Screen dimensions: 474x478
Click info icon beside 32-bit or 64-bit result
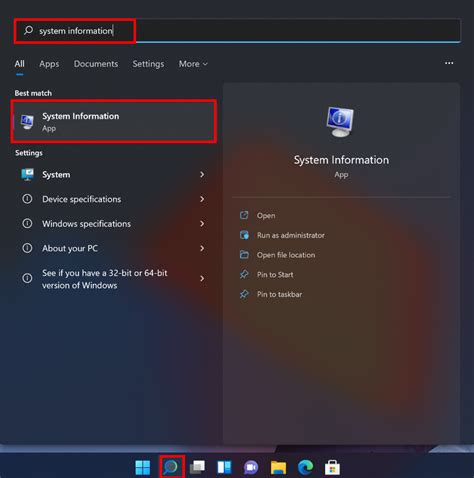point(27,278)
